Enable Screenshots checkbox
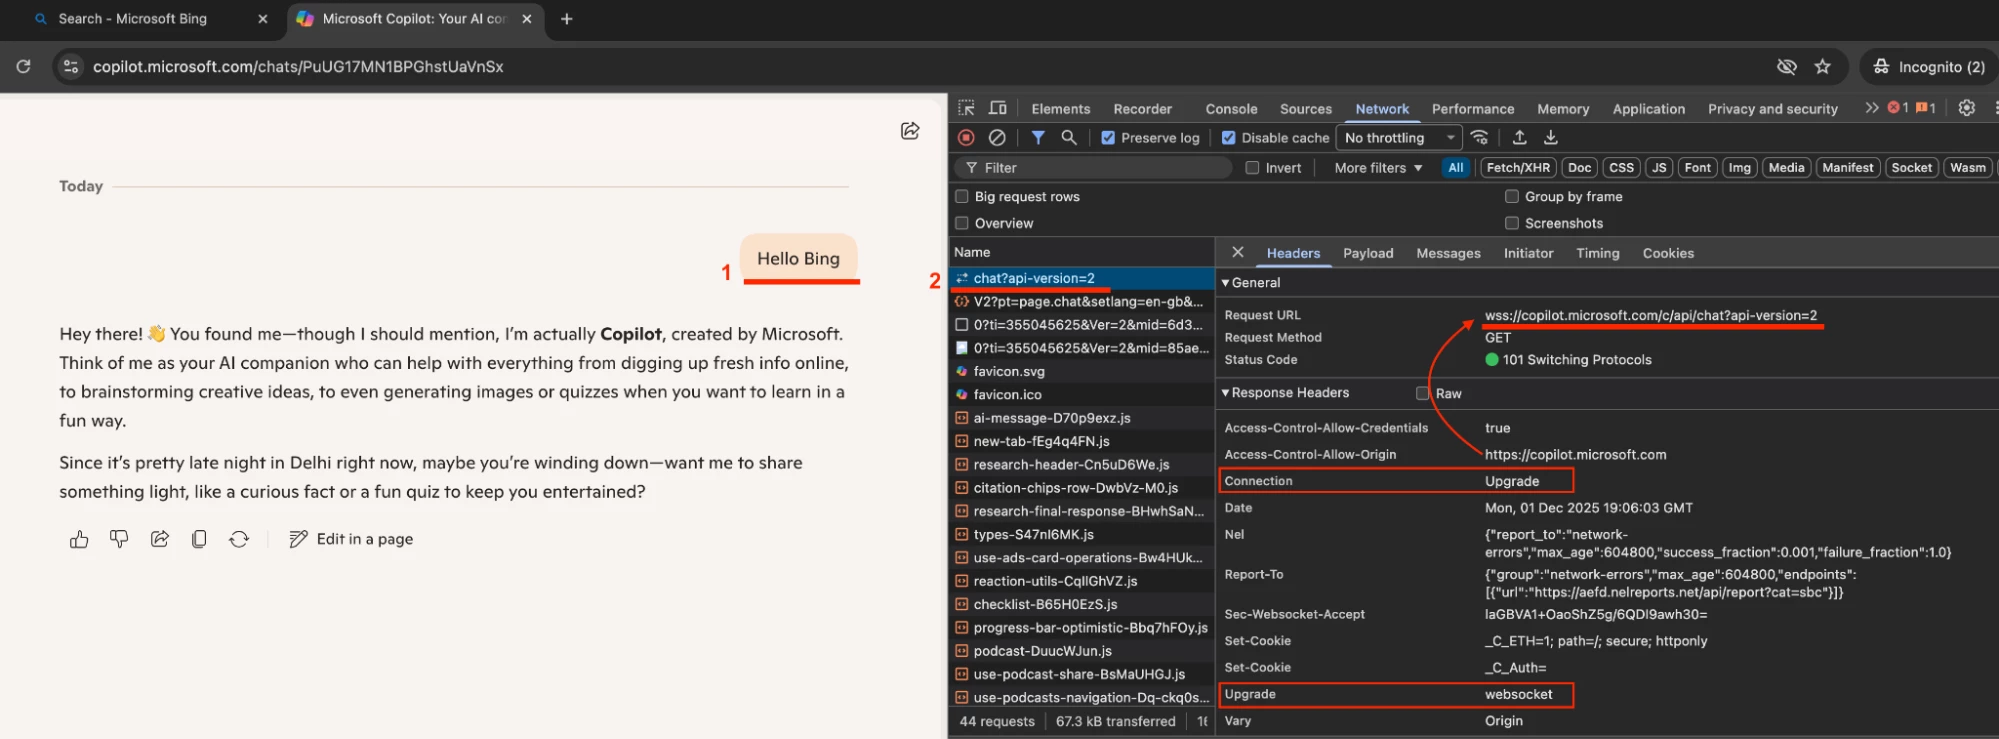The height and width of the screenshot is (739, 1999). tap(1512, 223)
